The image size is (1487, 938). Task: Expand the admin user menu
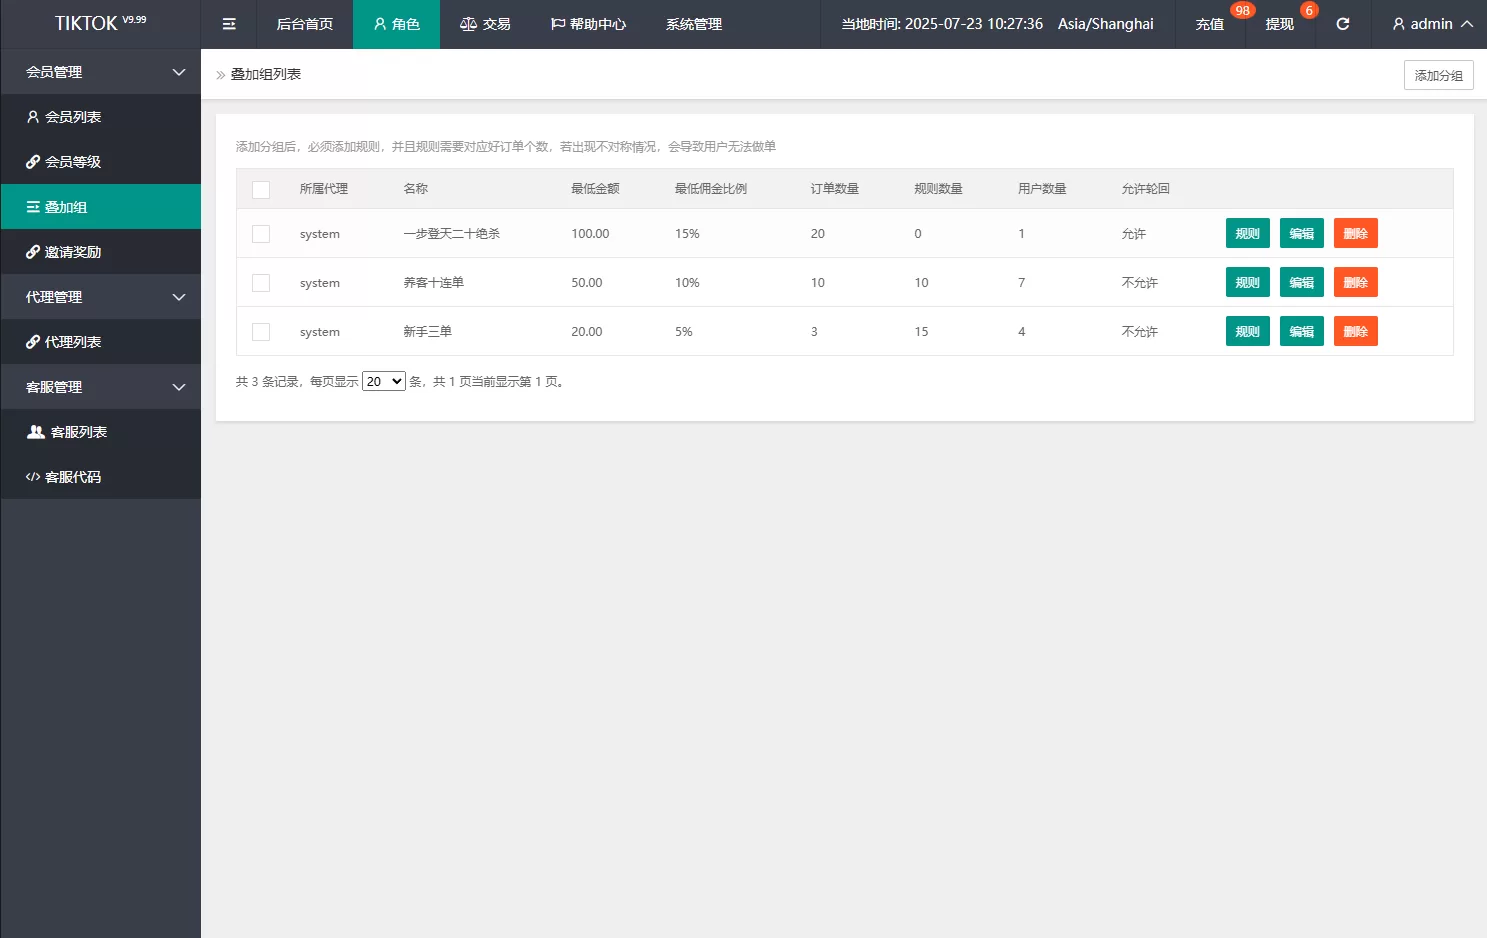pos(1432,24)
